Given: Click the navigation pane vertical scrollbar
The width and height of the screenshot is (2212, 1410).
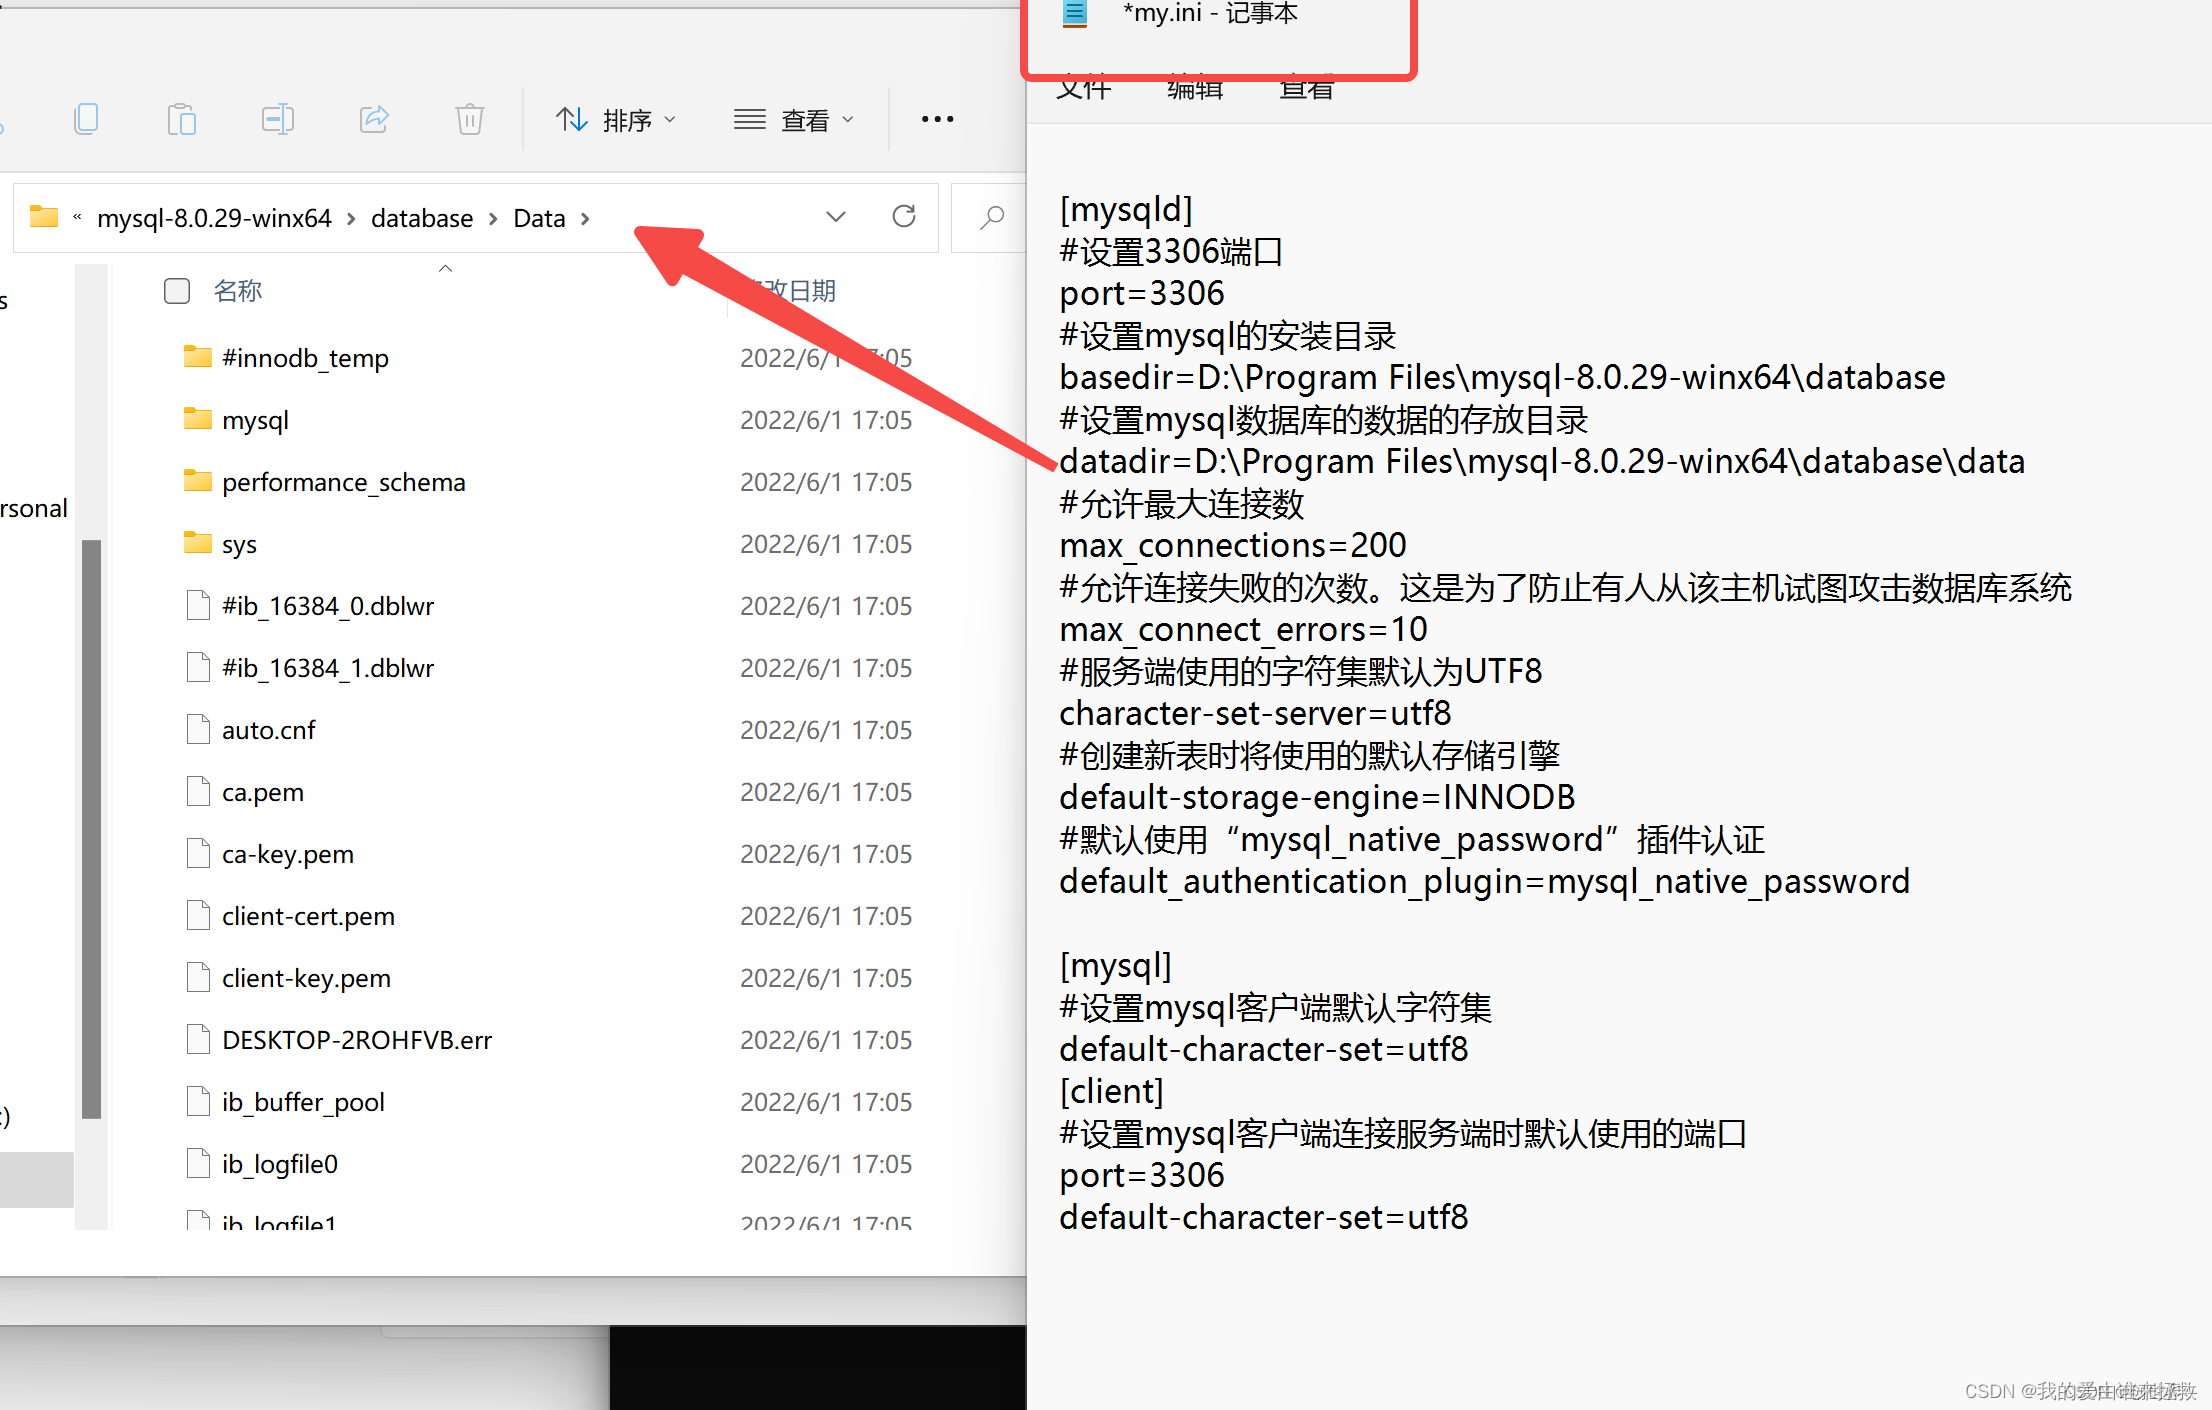Looking at the screenshot, I should [x=91, y=828].
